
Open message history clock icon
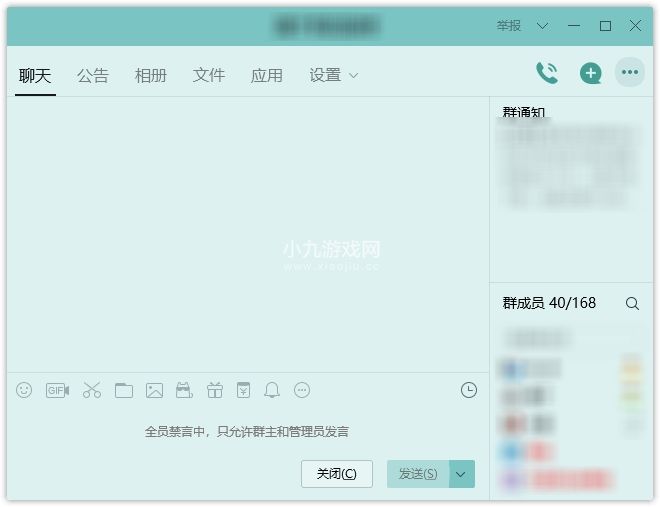click(x=468, y=390)
